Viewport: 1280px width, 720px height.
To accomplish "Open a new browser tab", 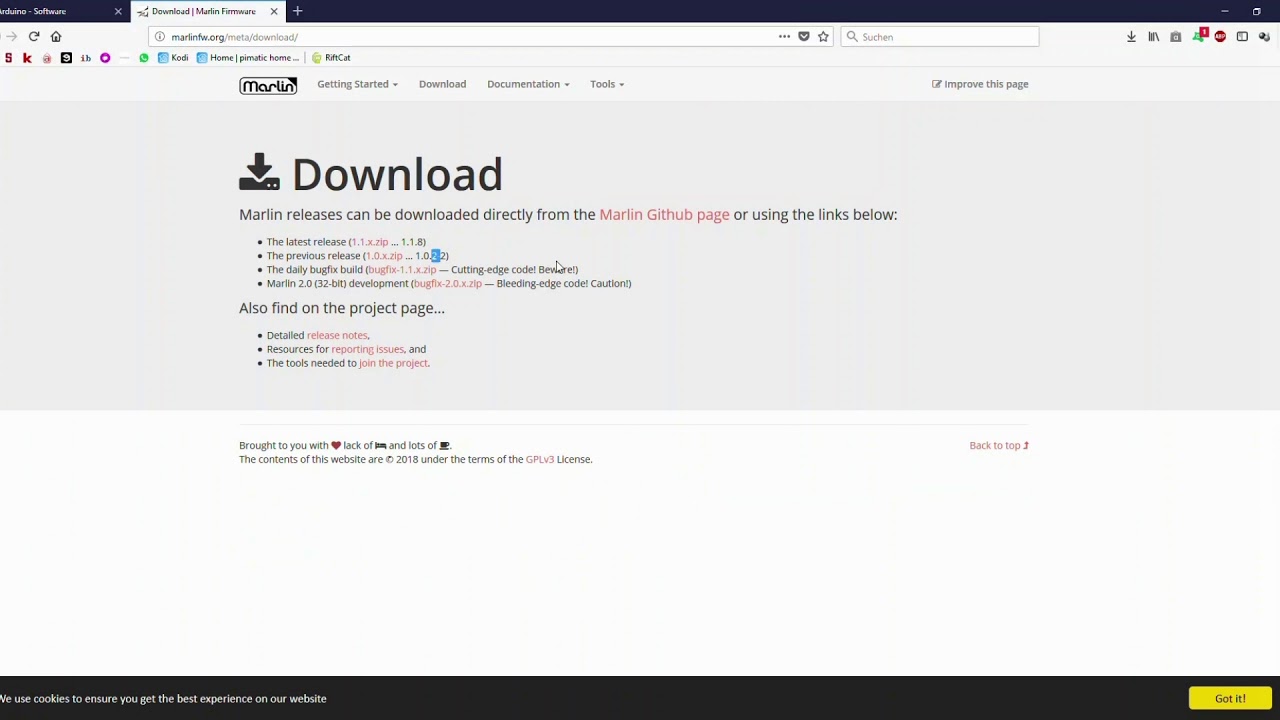I will click(297, 11).
